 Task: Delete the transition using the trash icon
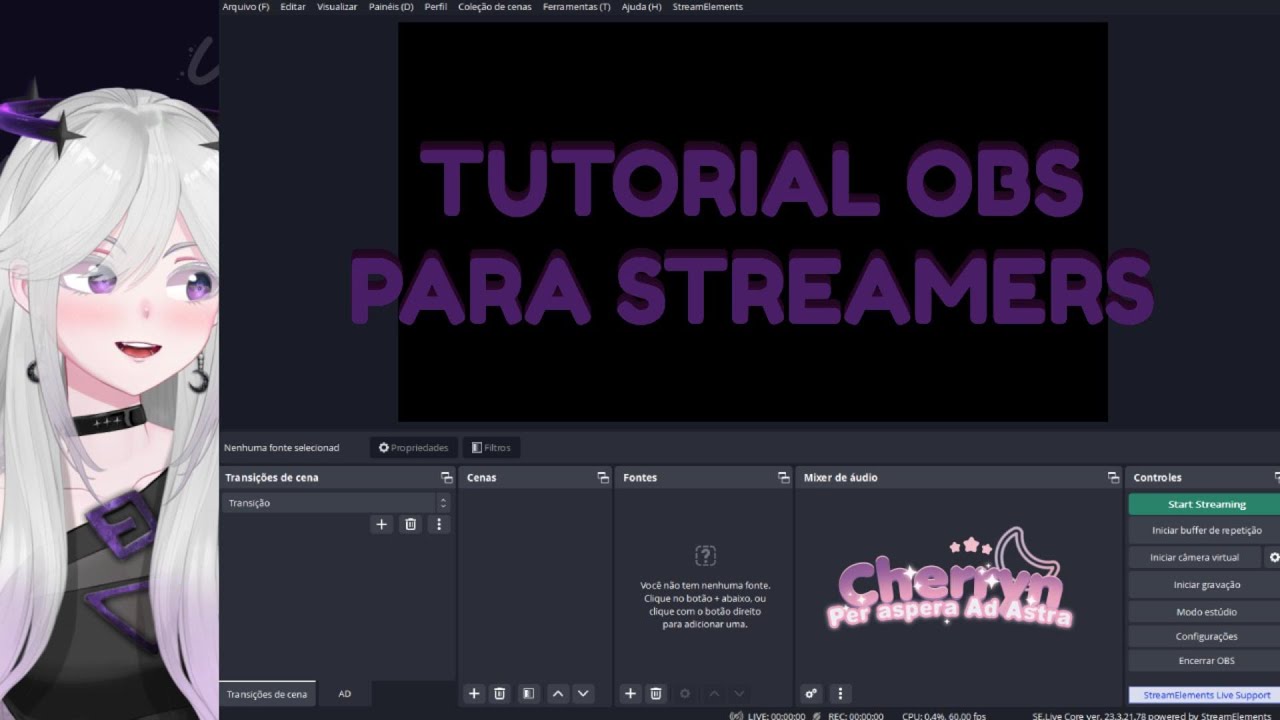tap(410, 524)
